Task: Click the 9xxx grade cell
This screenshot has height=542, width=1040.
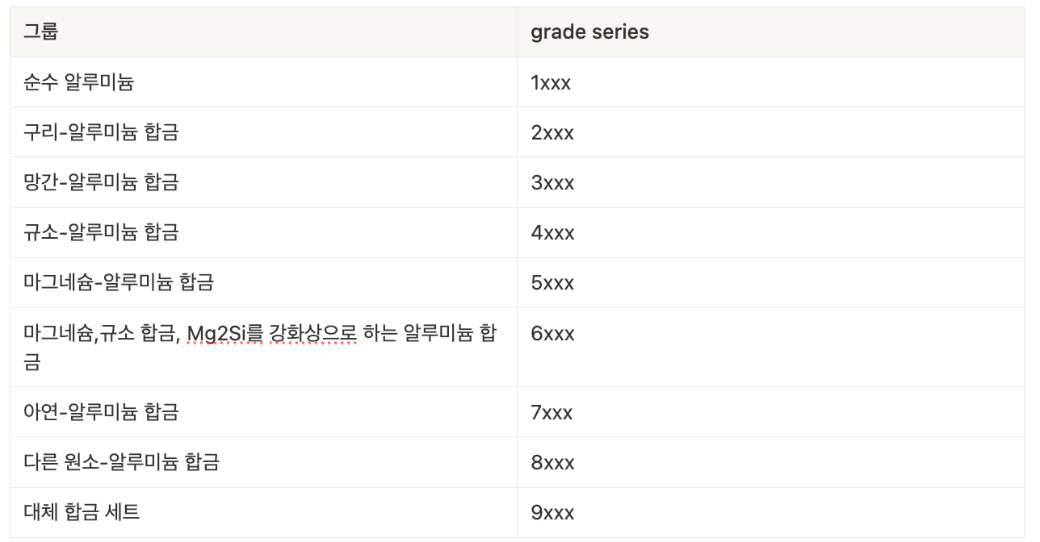Action: 771,512
